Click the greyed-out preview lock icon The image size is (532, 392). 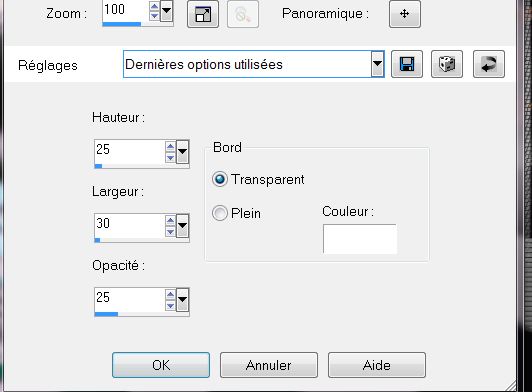tap(243, 14)
